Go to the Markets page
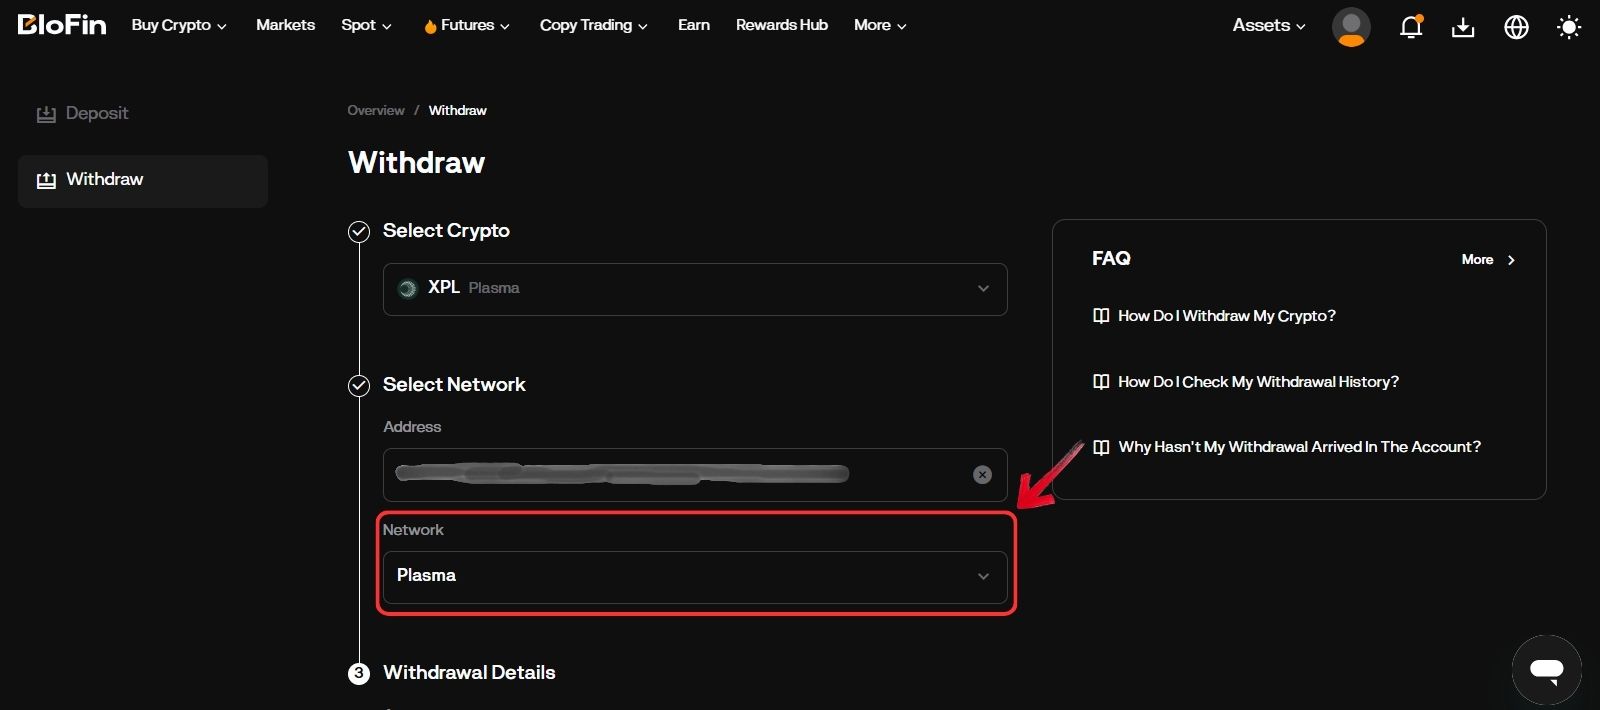Image resolution: width=1600 pixels, height=710 pixels. coord(285,25)
